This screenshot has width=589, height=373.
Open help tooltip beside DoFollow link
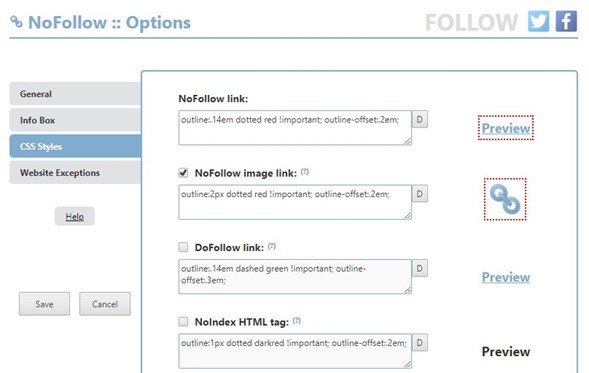[x=272, y=246]
